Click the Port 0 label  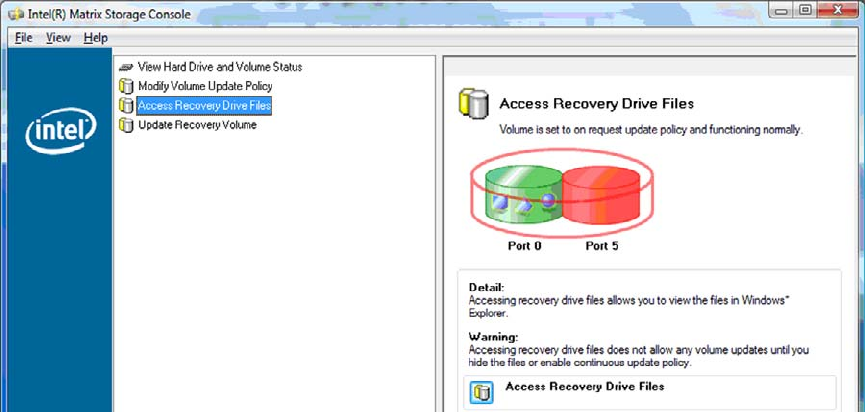(x=524, y=246)
